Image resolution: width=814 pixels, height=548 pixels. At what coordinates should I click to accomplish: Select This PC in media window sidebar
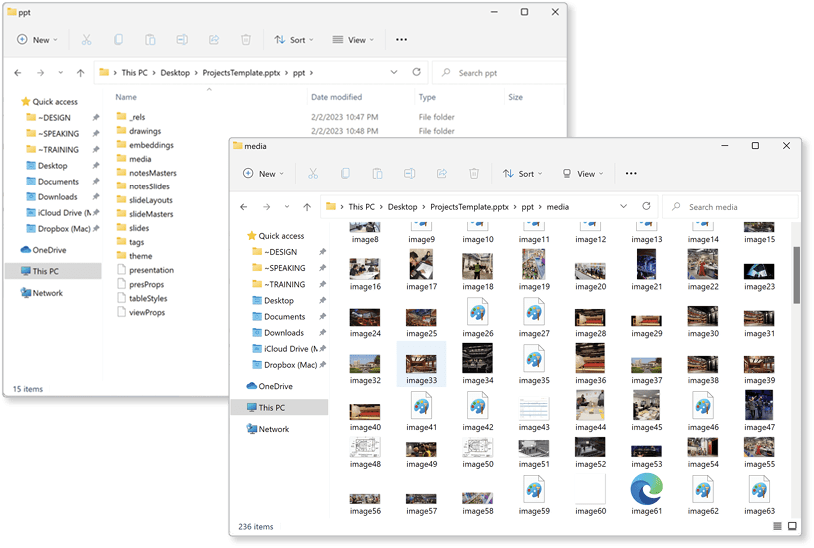pyautogui.click(x=279, y=407)
